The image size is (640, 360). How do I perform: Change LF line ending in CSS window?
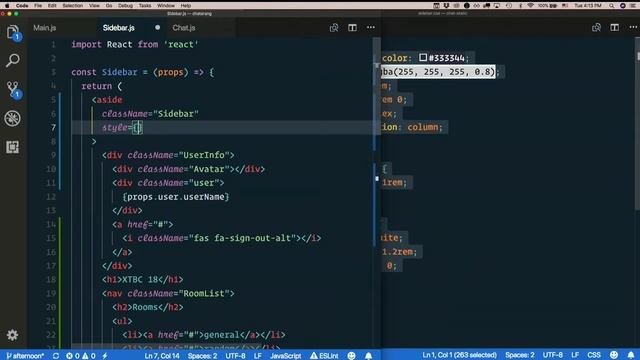[575, 355]
